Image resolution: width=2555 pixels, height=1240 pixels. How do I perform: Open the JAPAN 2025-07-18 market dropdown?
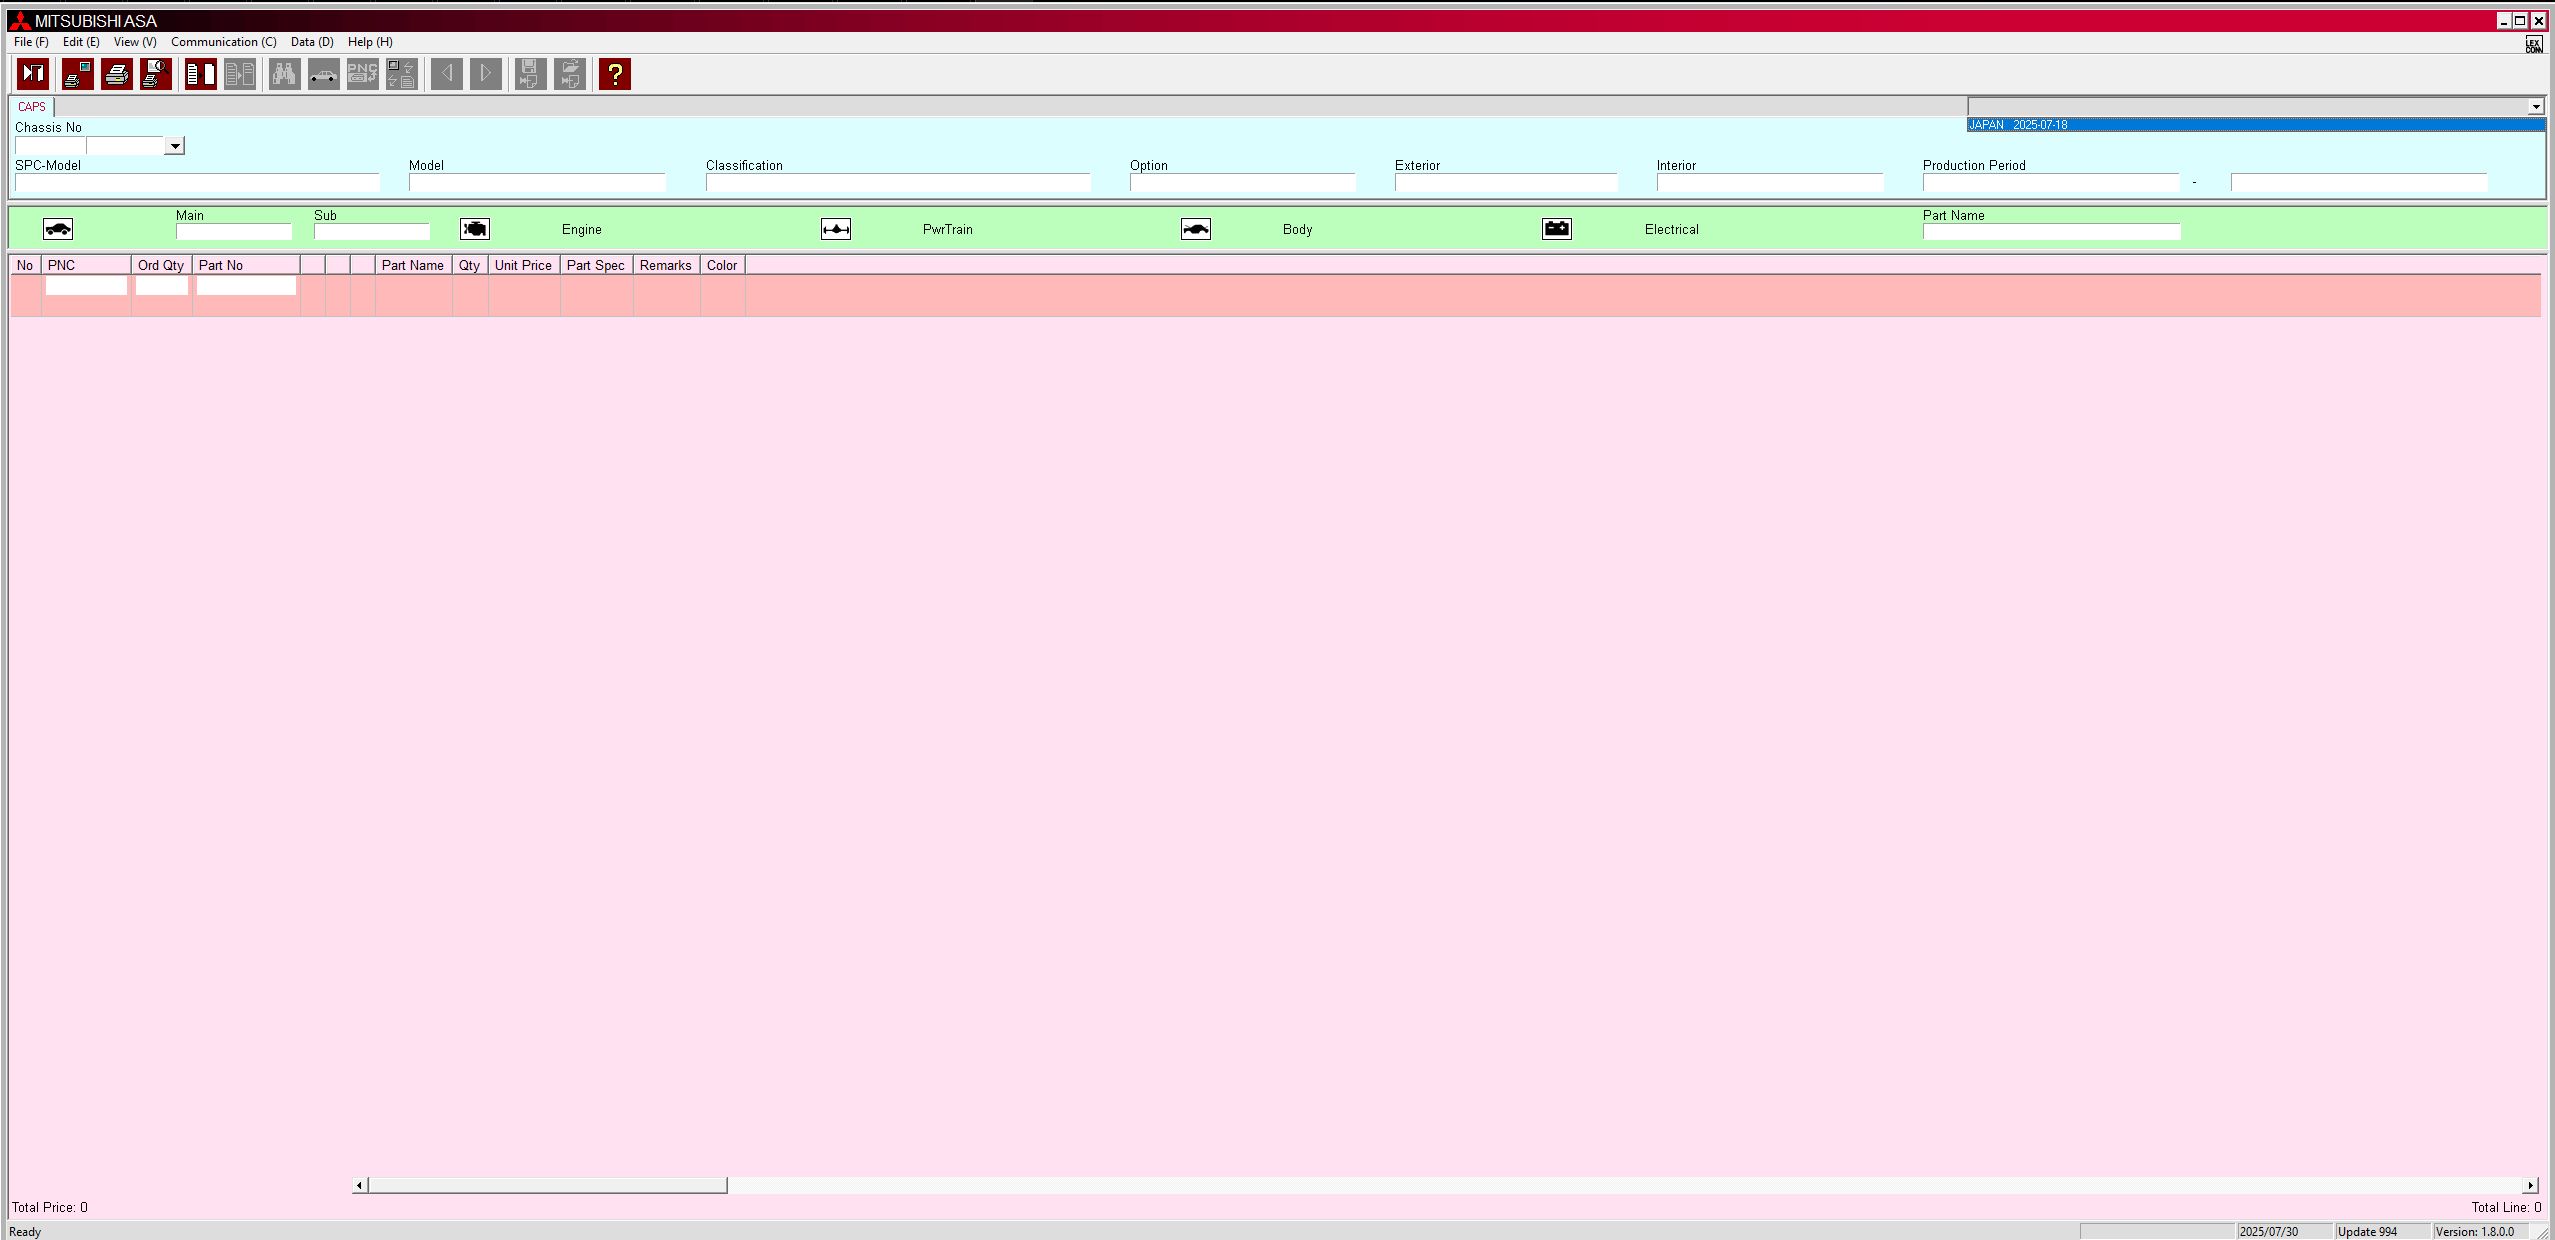[x=2536, y=106]
